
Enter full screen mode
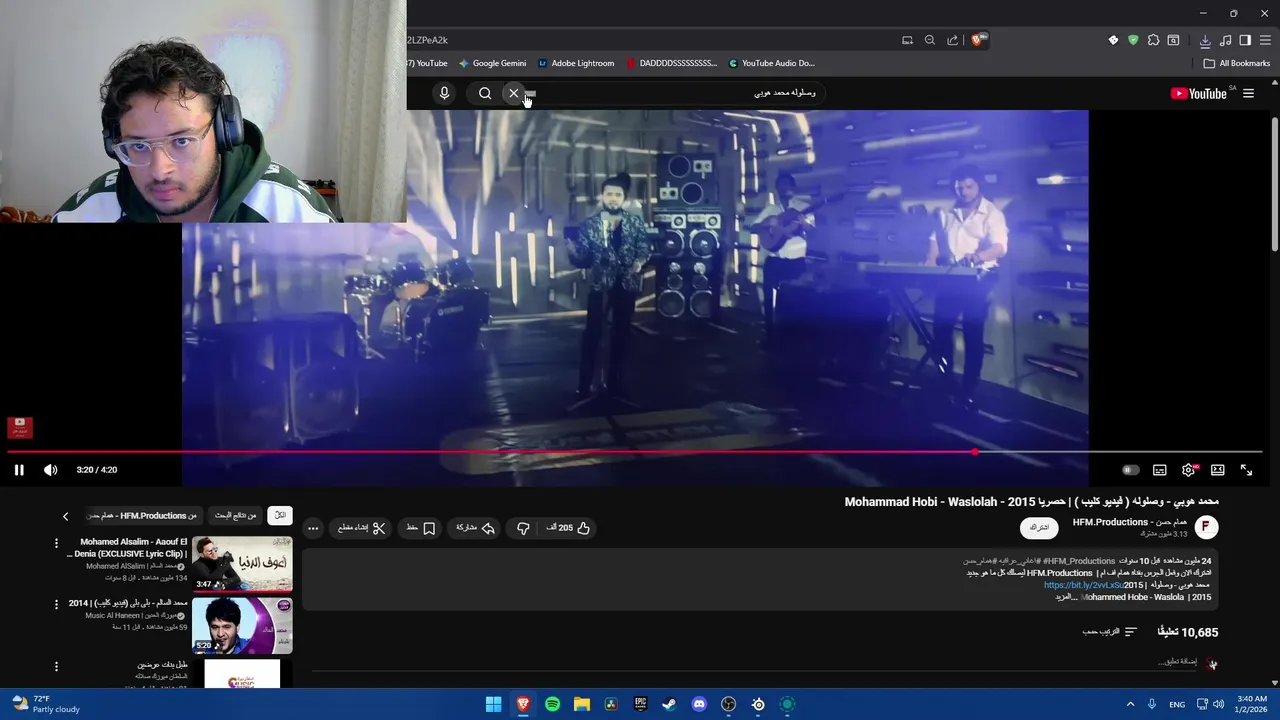click(x=1246, y=470)
